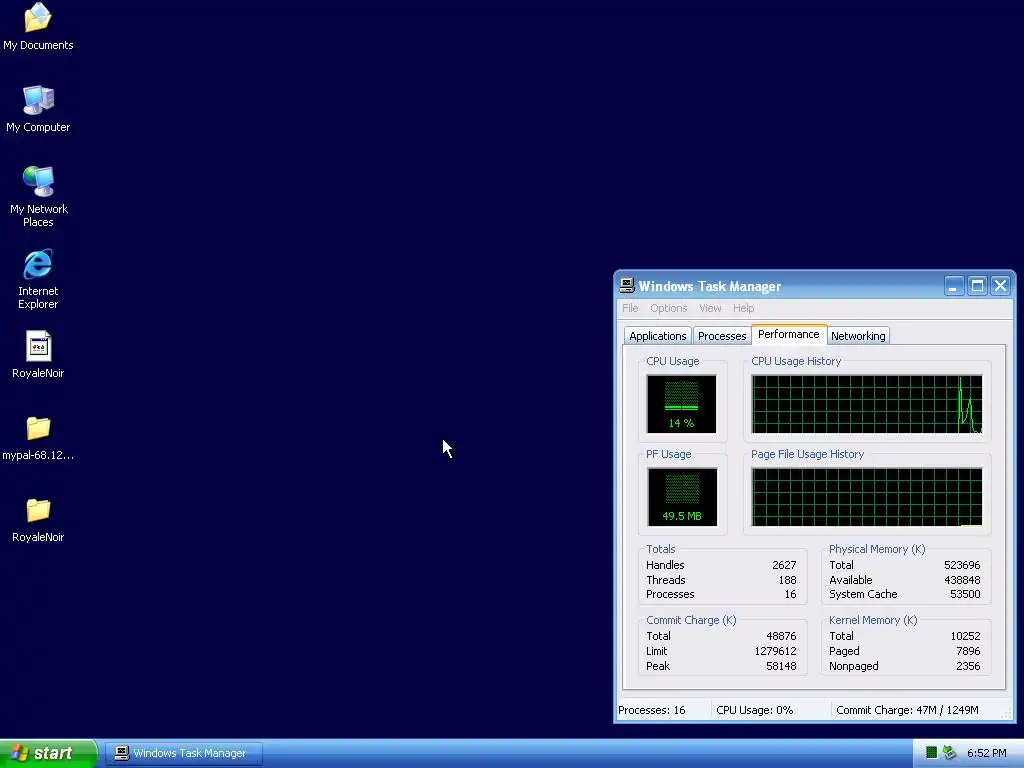Click the Windows Task Manager title text
Image resolution: width=1024 pixels, height=768 pixels.
tap(709, 286)
